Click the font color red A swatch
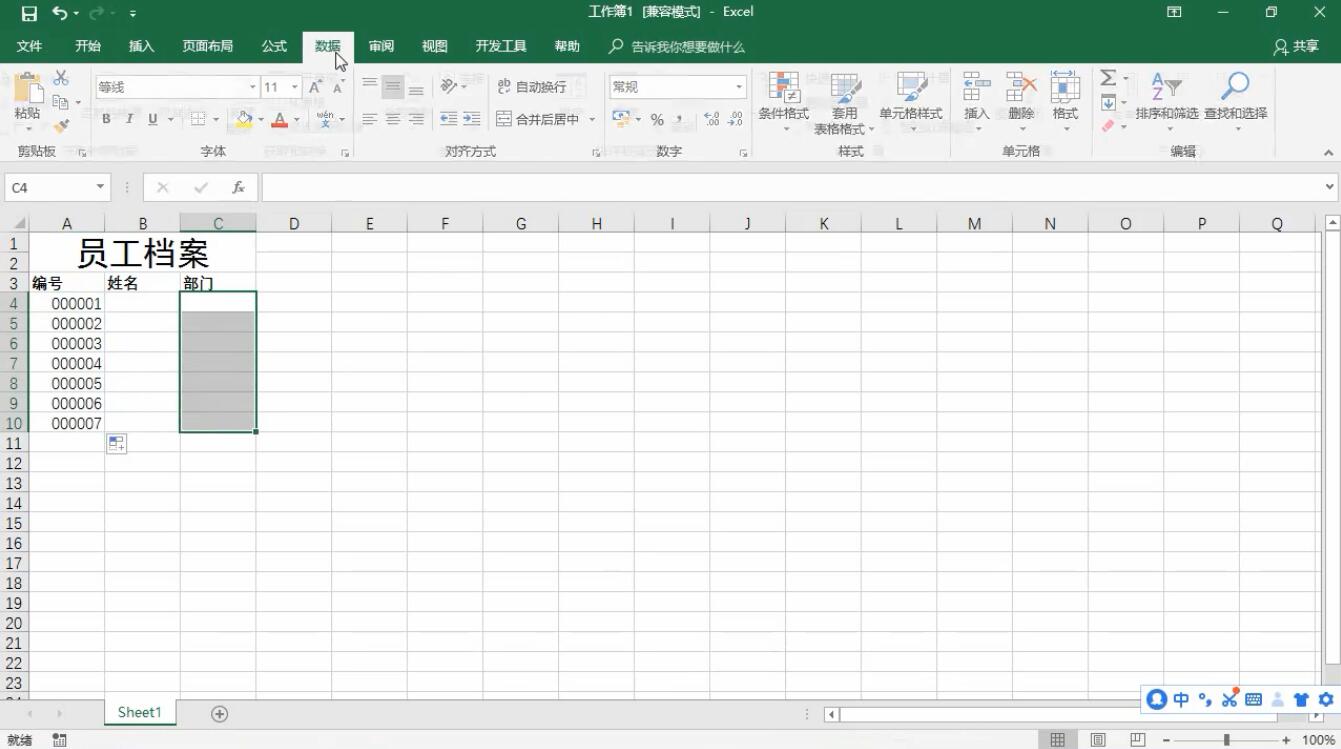1341x749 pixels. [280, 119]
